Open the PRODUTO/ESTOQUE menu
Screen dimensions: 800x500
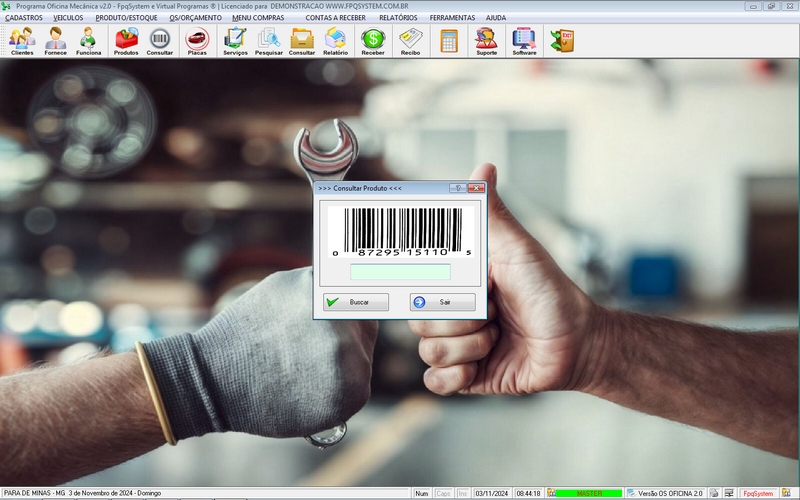click(126, 18)
